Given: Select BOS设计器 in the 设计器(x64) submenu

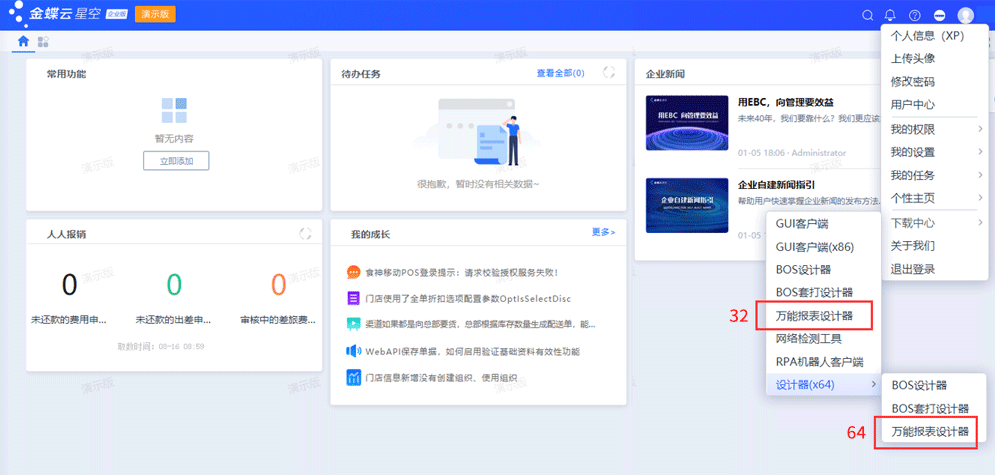Looking at the screenshot, I should [x=934, y=385].
